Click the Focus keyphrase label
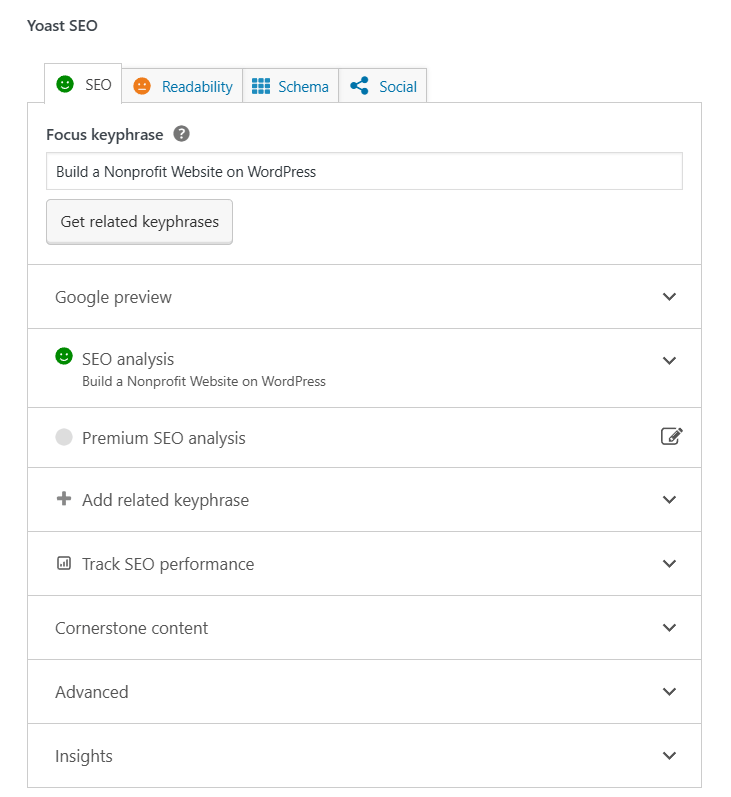Image resolution: width=731 pixels, height=797 pixels. click(x=105, y=135)
